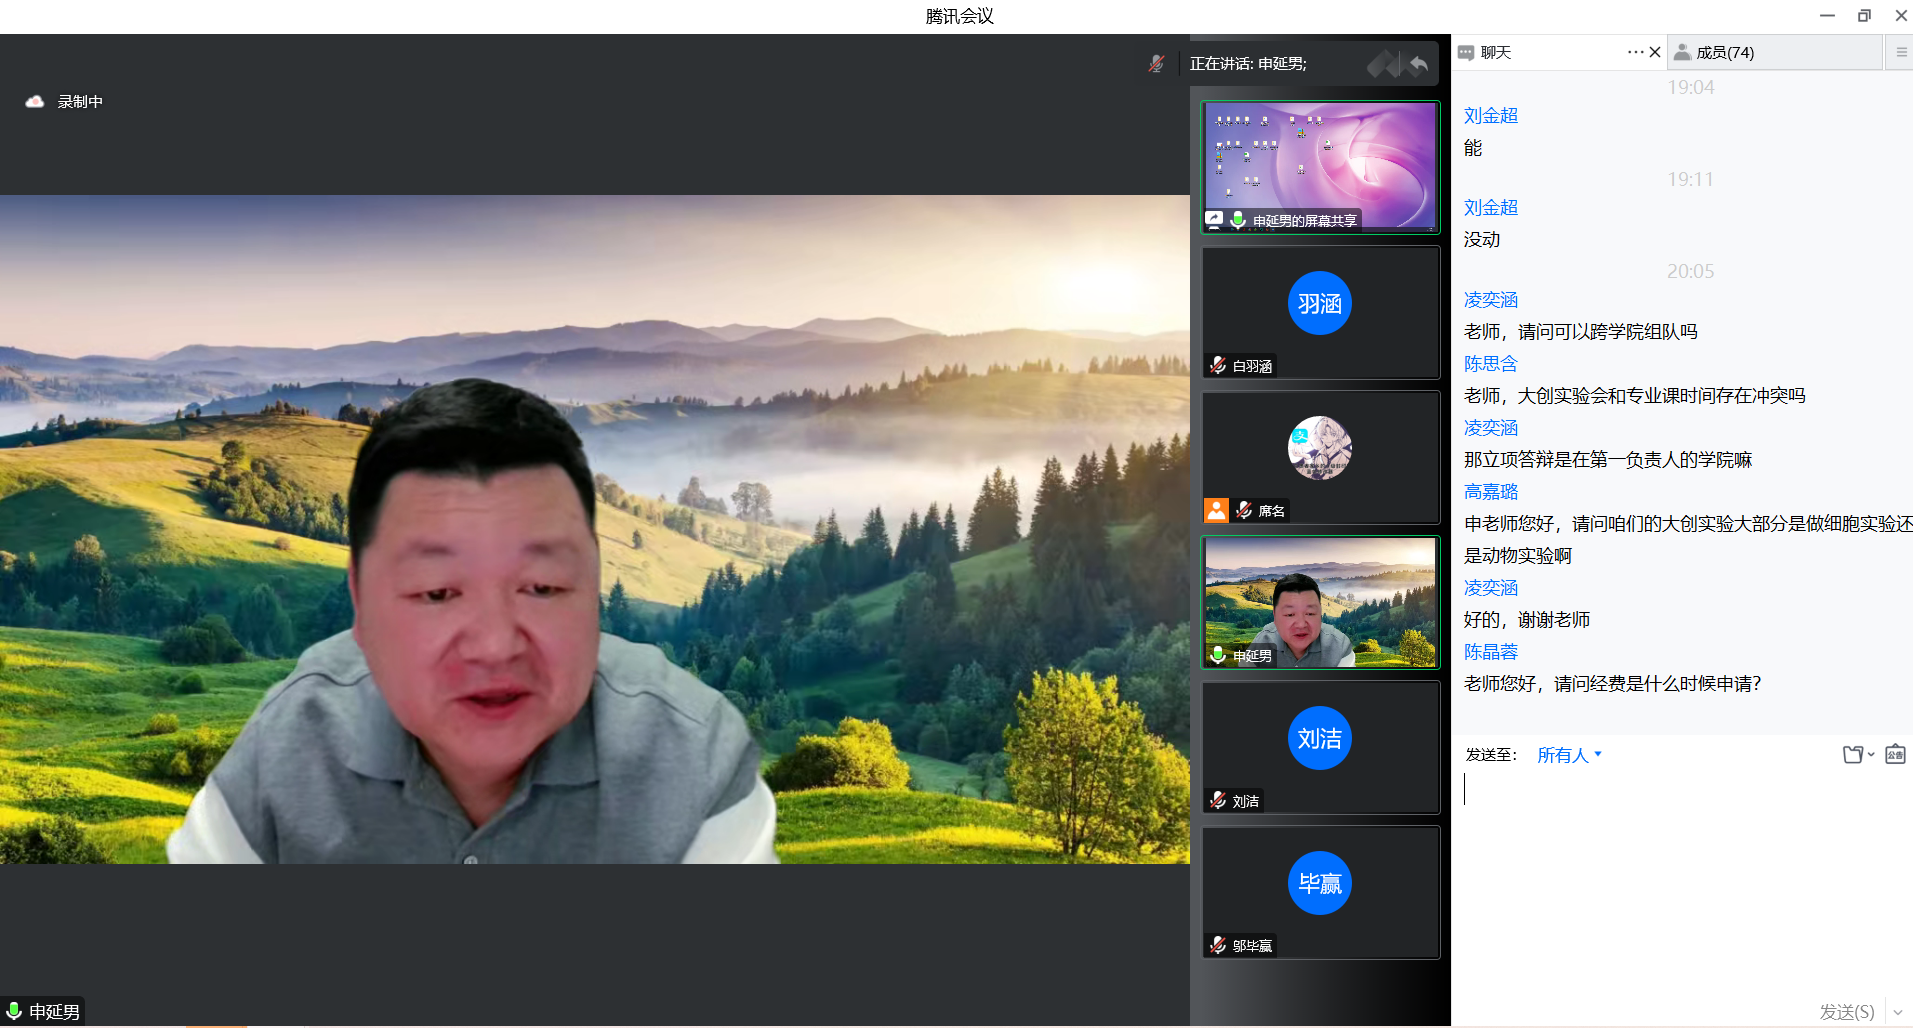Select 申延男's screen share thumbnail
This screenshot has height=1028, width=1913.
coord(1320,167)
